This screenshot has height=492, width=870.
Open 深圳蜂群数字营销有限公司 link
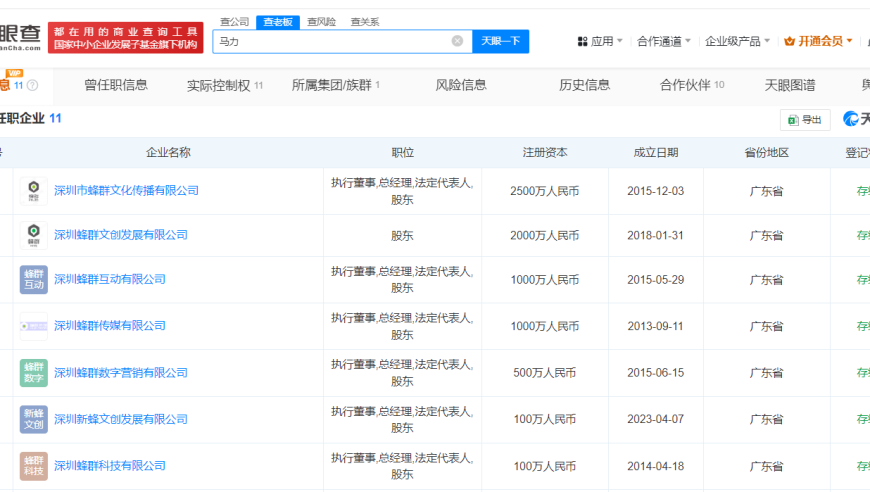tap(120, 373)
